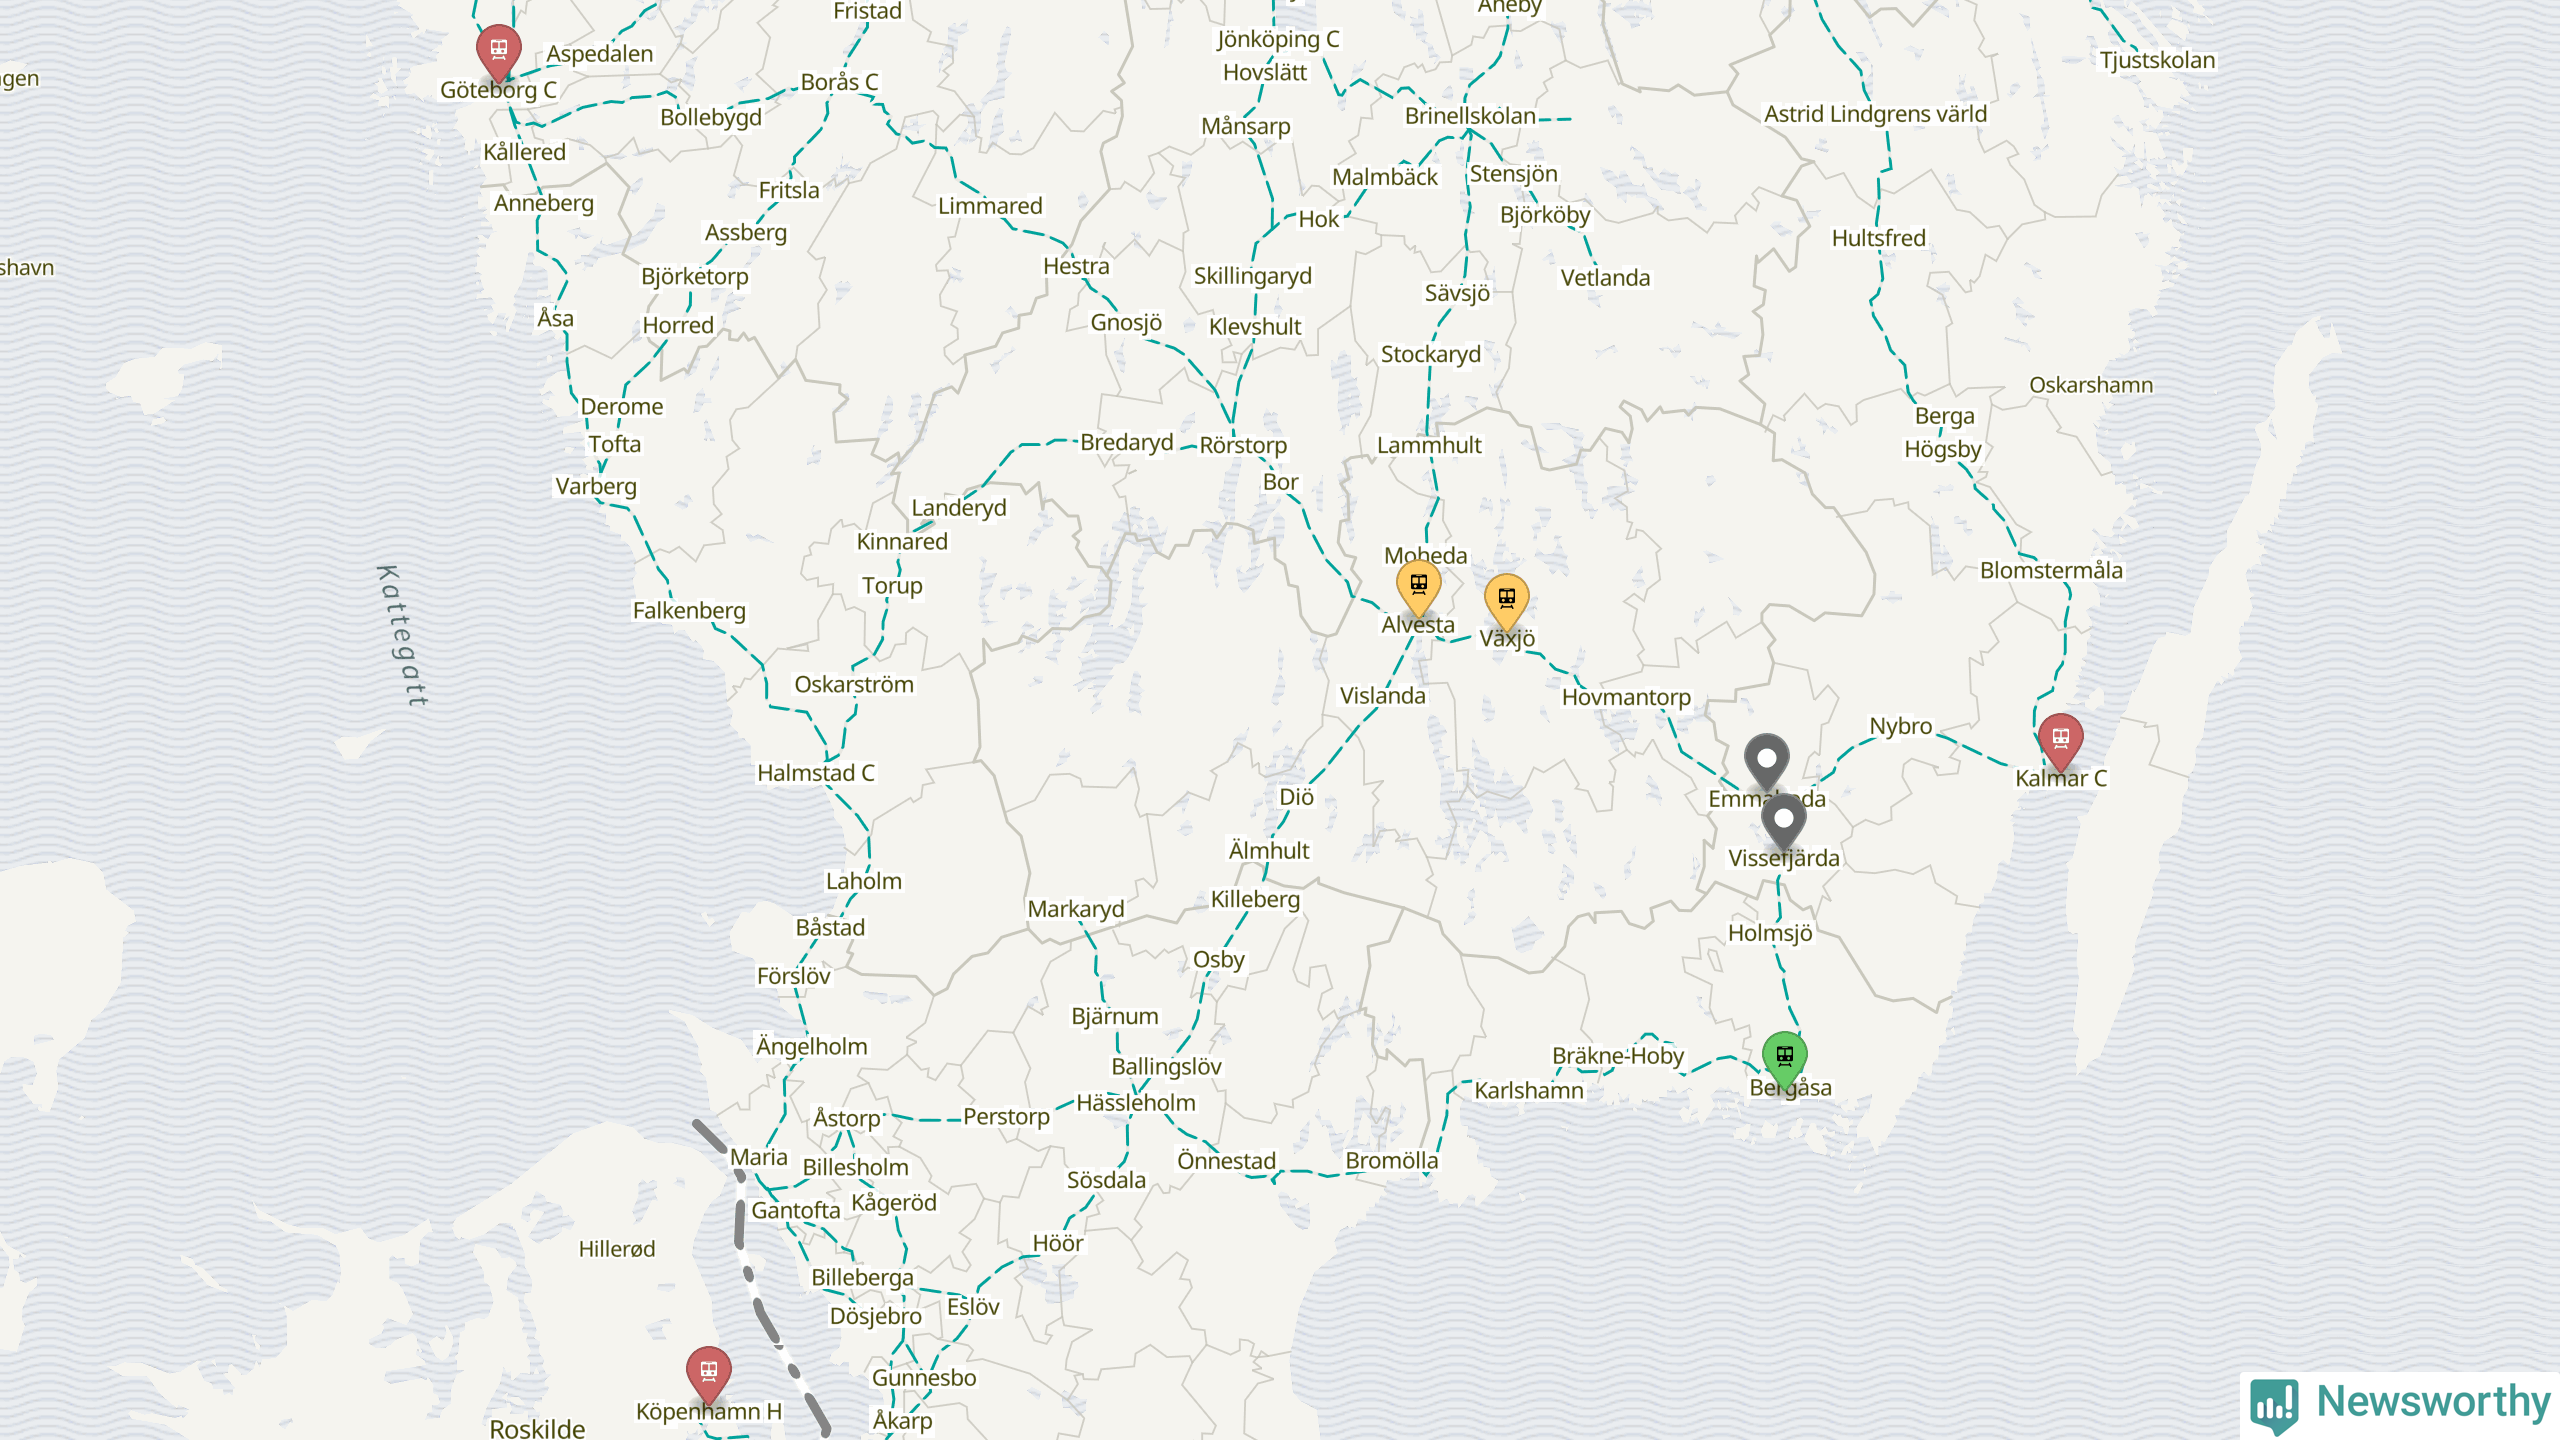Select the yellow train marker at Alvesta
The width and height of the screenshot is (2560, 1440).
[1418, 588]
